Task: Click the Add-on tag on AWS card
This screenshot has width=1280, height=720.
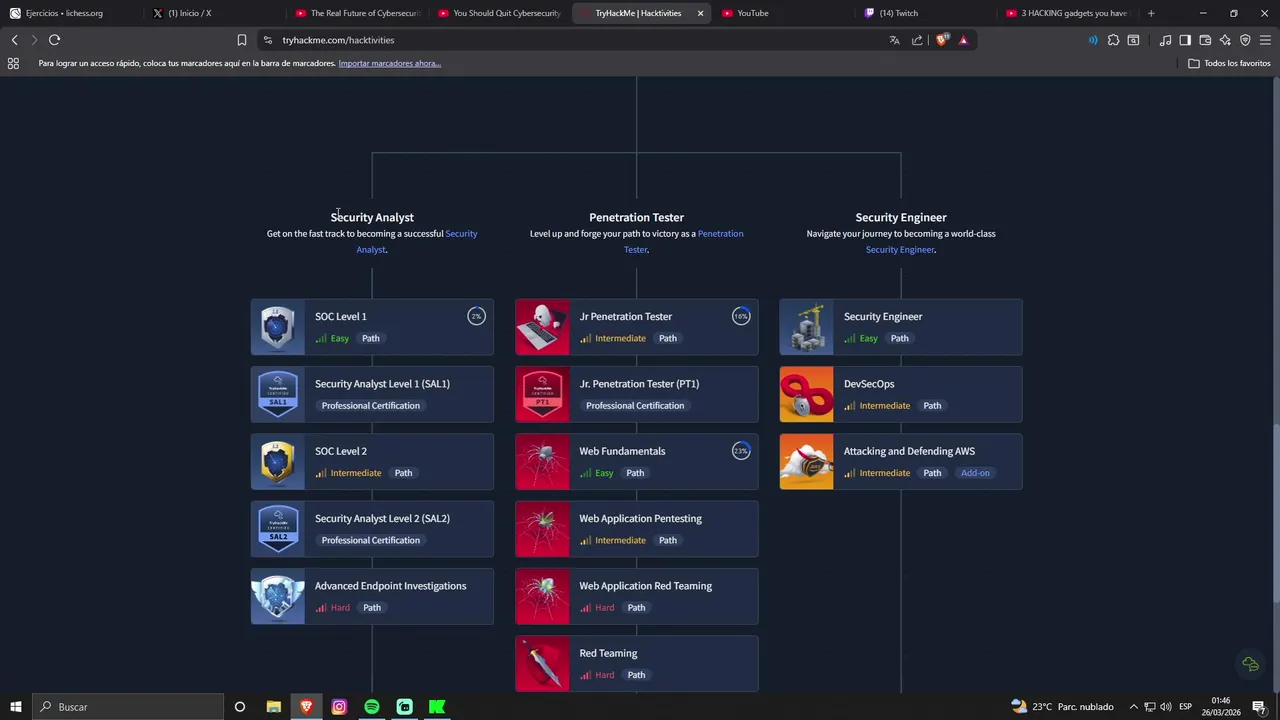Action: click(x=975, y=473)
